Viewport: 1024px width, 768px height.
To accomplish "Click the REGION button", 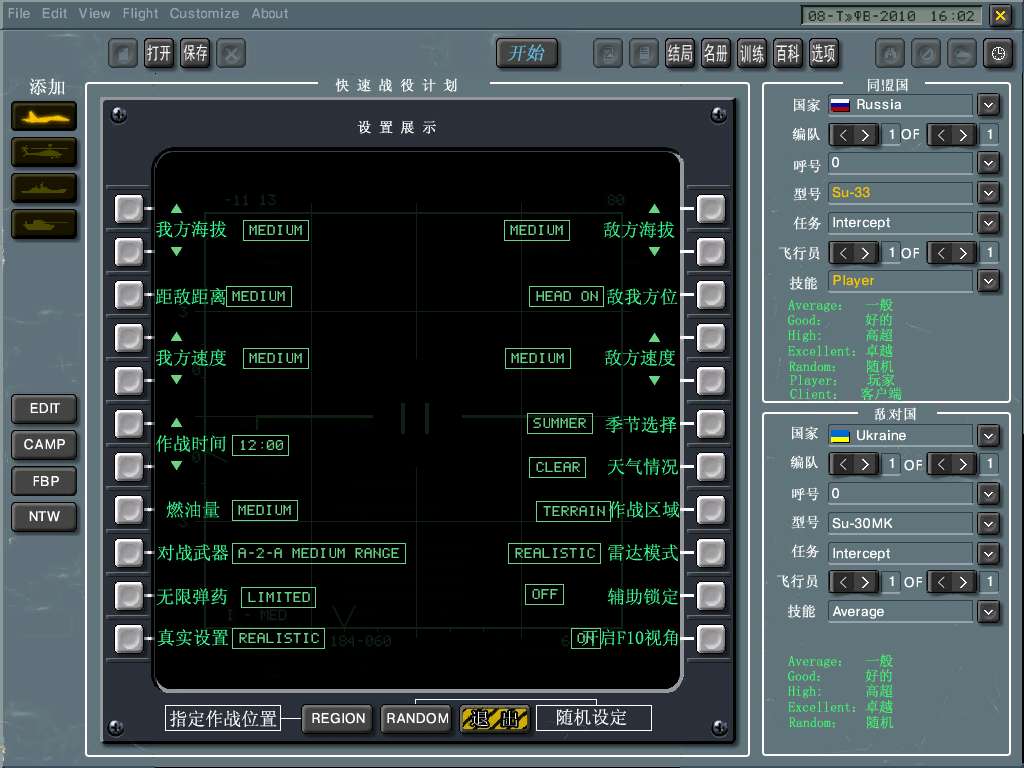I will (x=338, y=718).
